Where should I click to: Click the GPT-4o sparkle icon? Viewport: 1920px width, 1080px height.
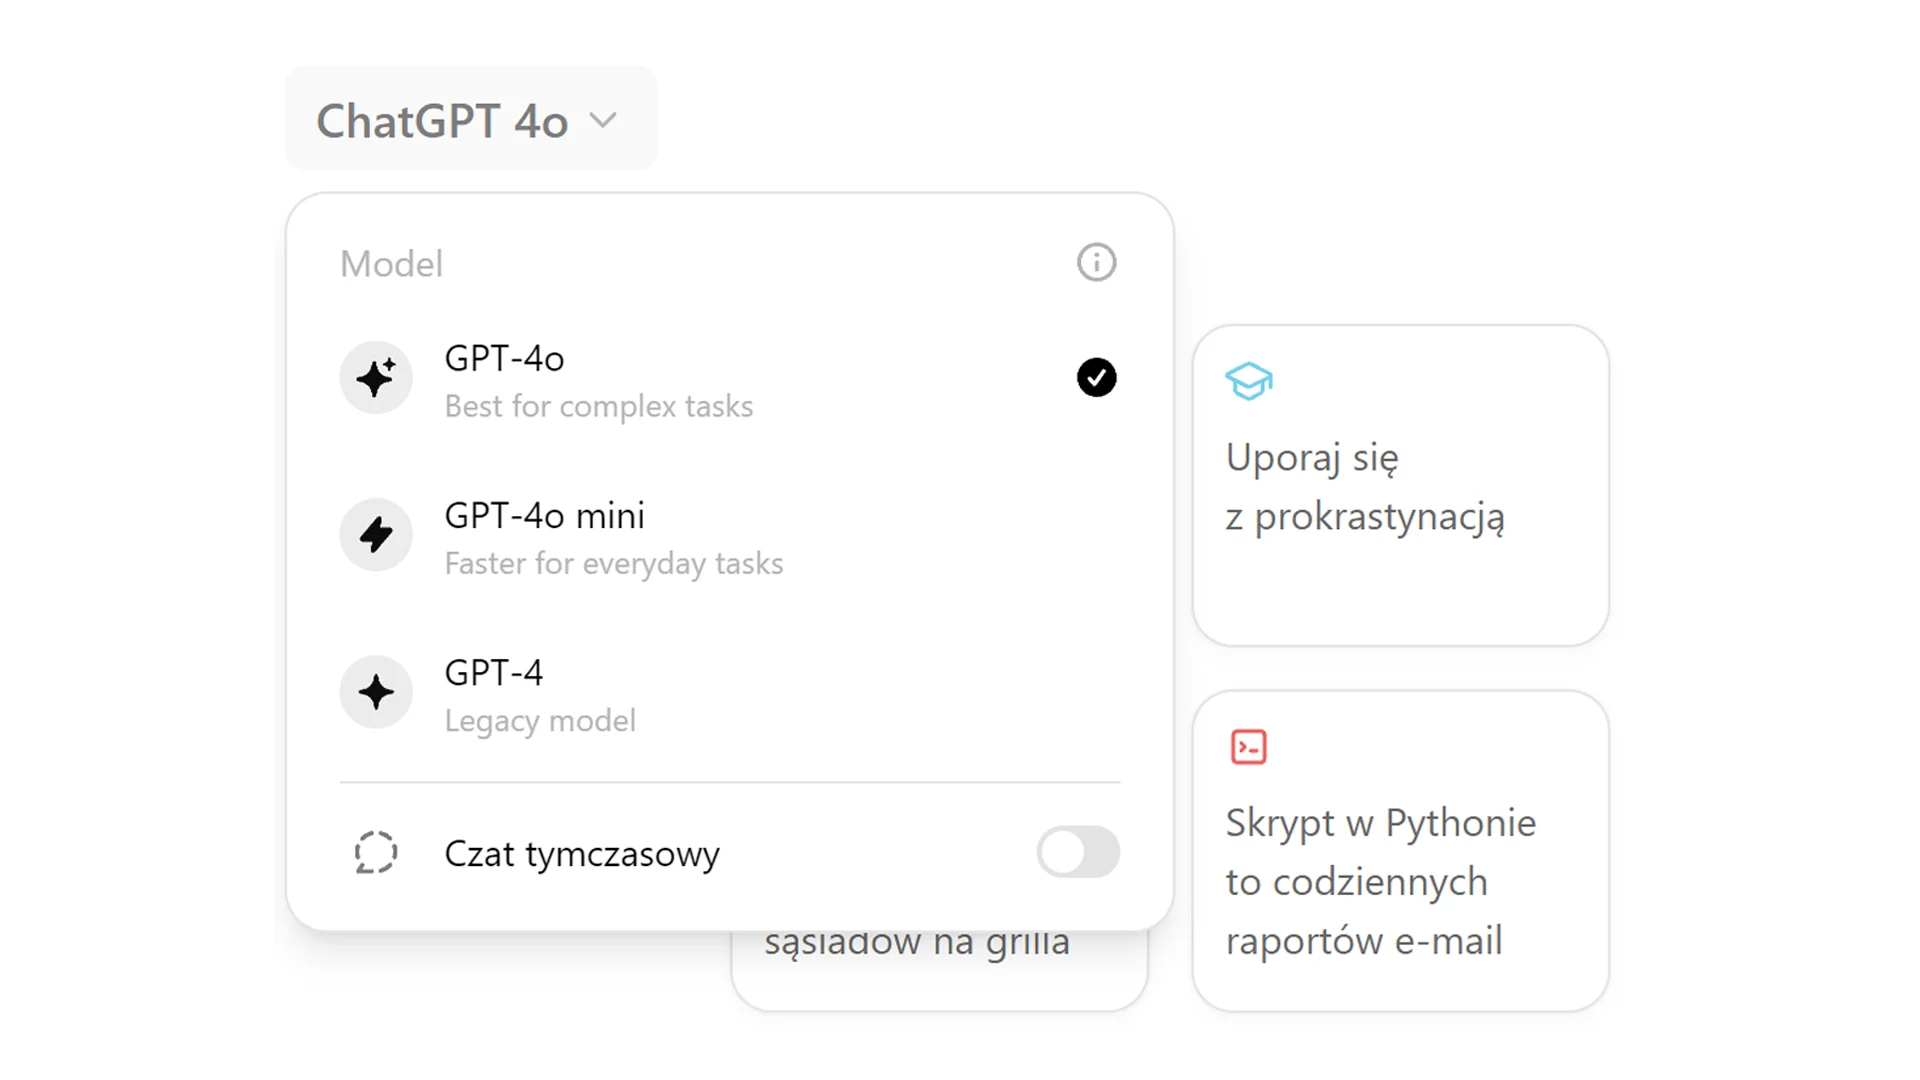point(376,378)
